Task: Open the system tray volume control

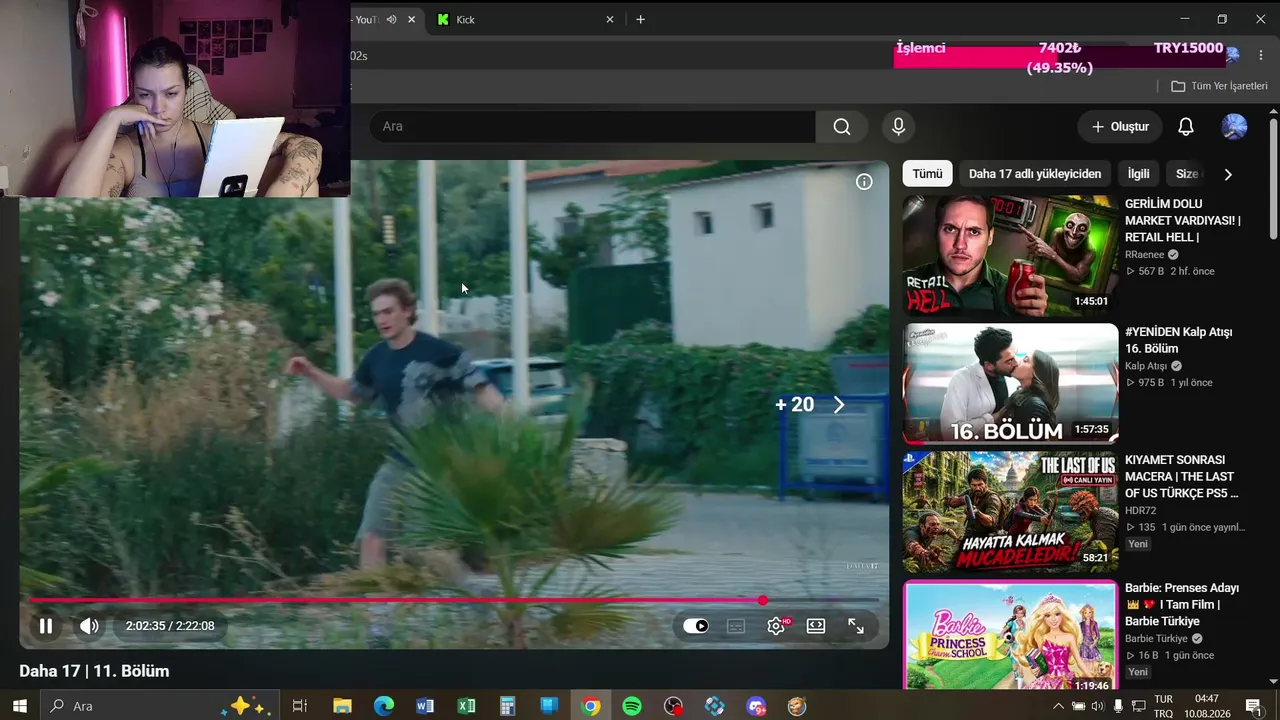Action: click(1097, 706)
